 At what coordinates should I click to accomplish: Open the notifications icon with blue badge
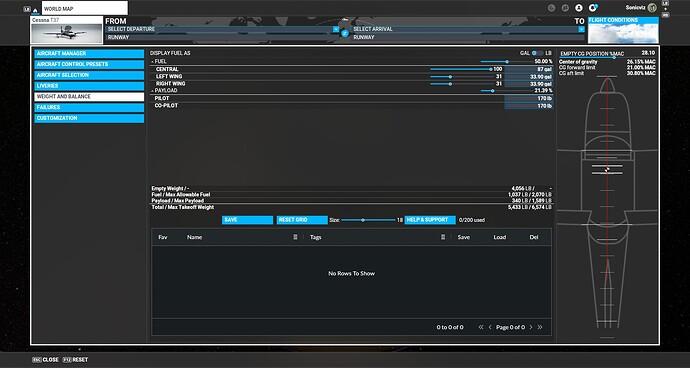click(x=593, y=8)
